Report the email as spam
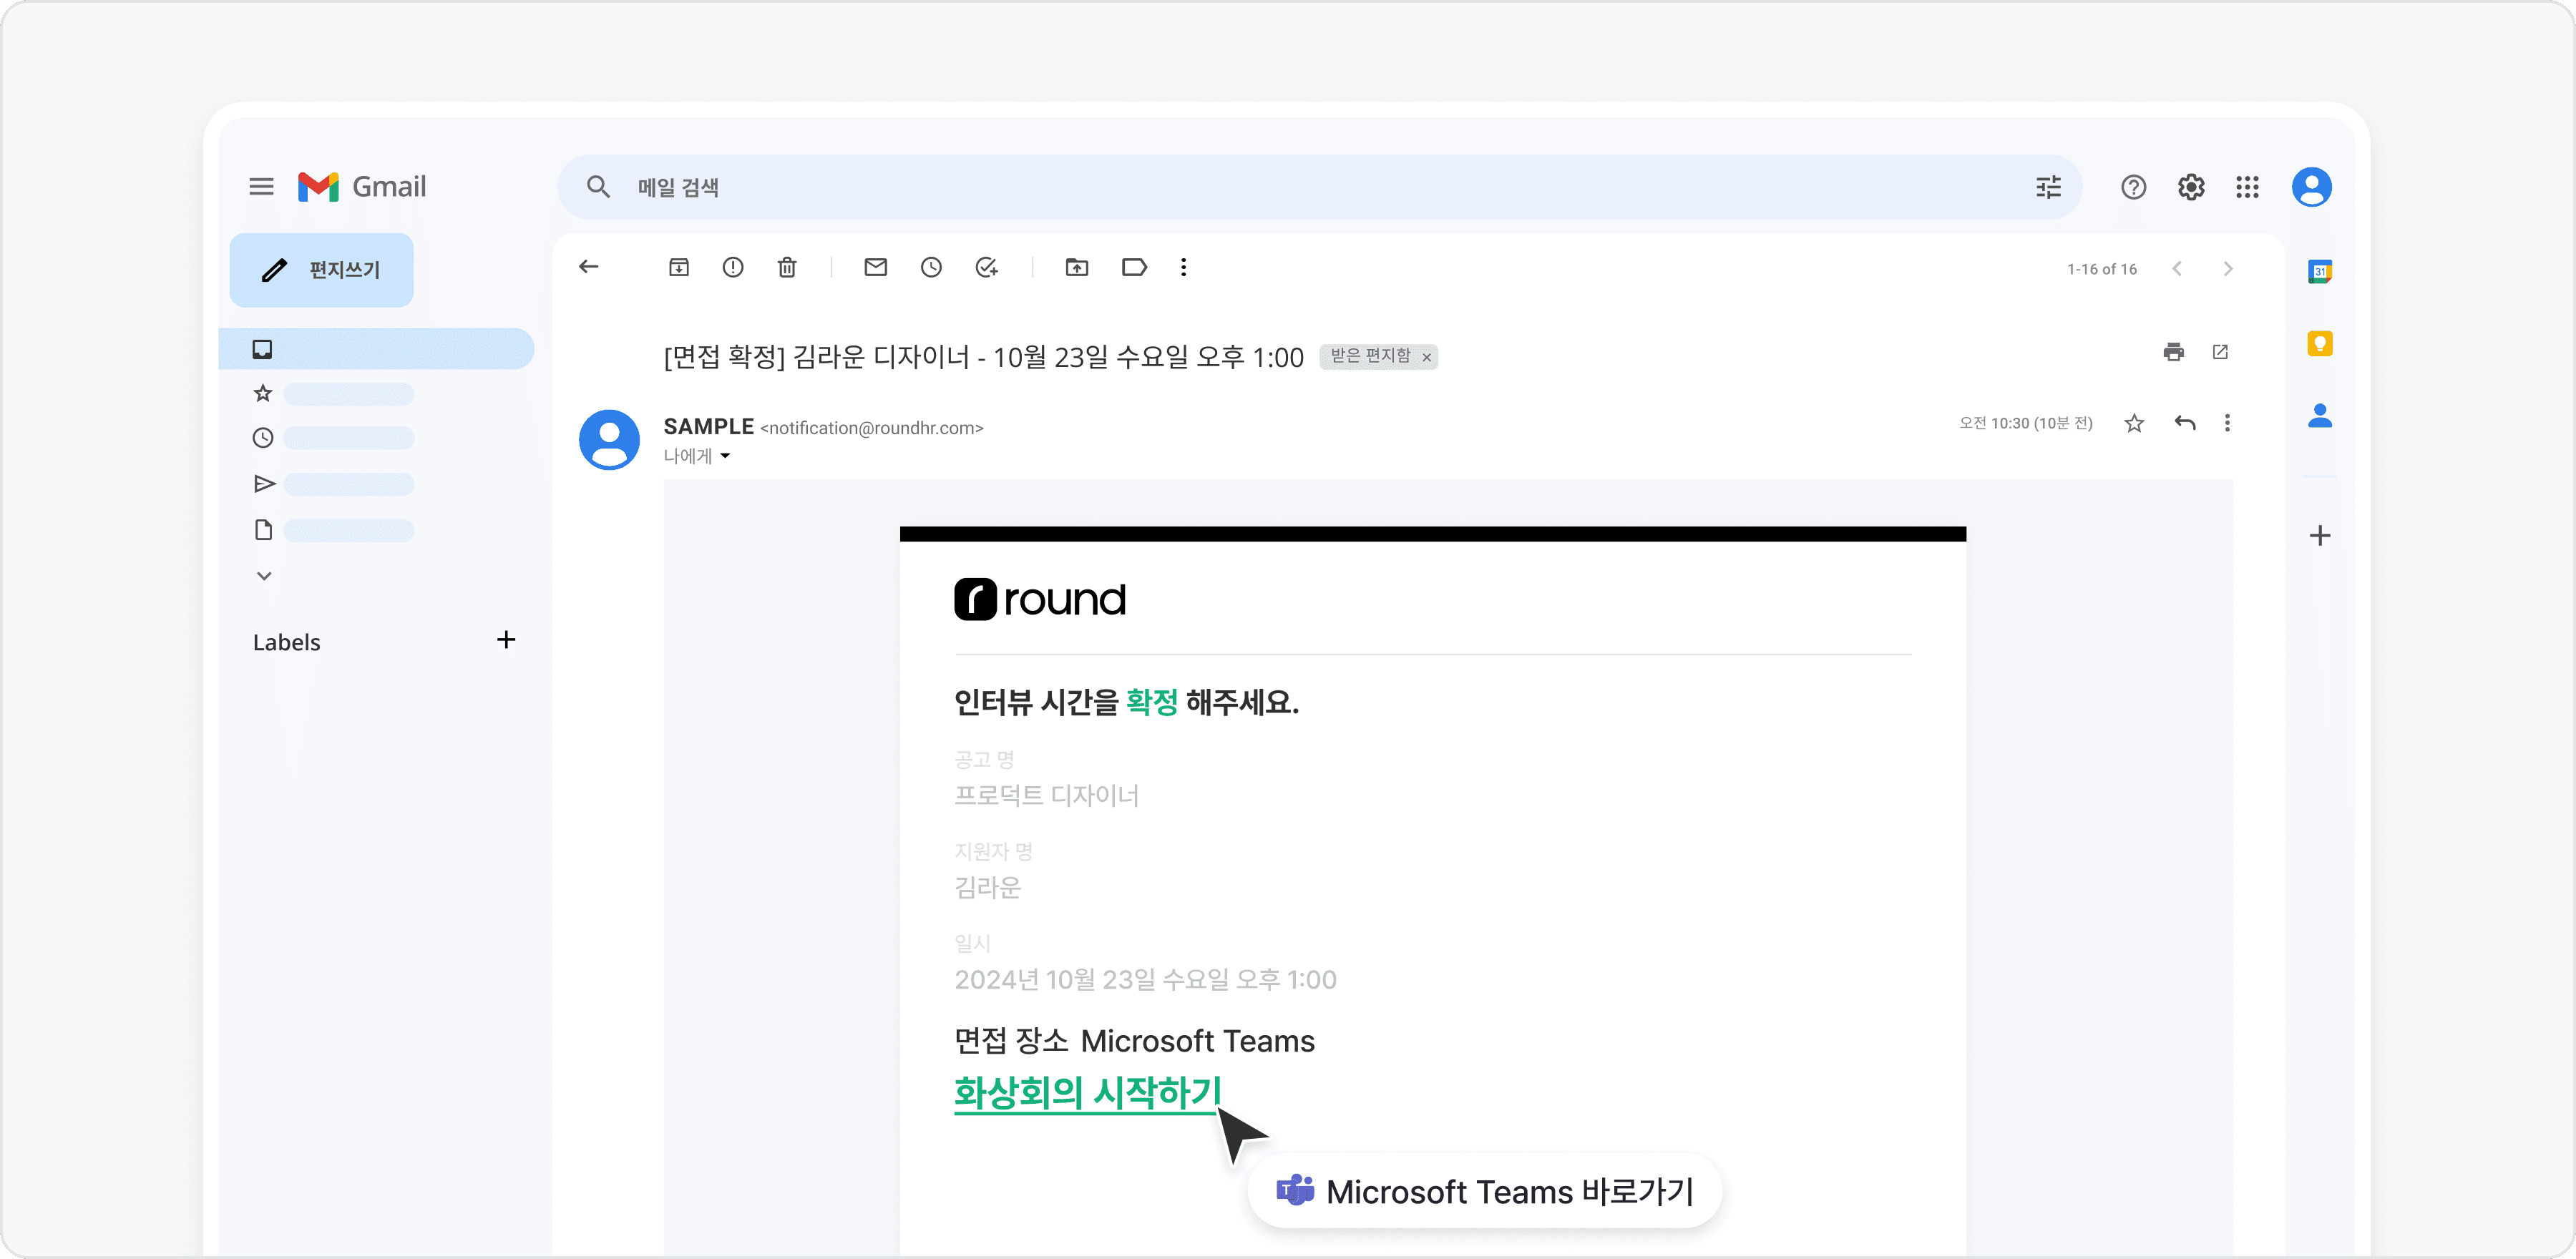Image resolution: width=2576 pixels, height=1259 pixels. pyautogui.click(x=733, y=267)
